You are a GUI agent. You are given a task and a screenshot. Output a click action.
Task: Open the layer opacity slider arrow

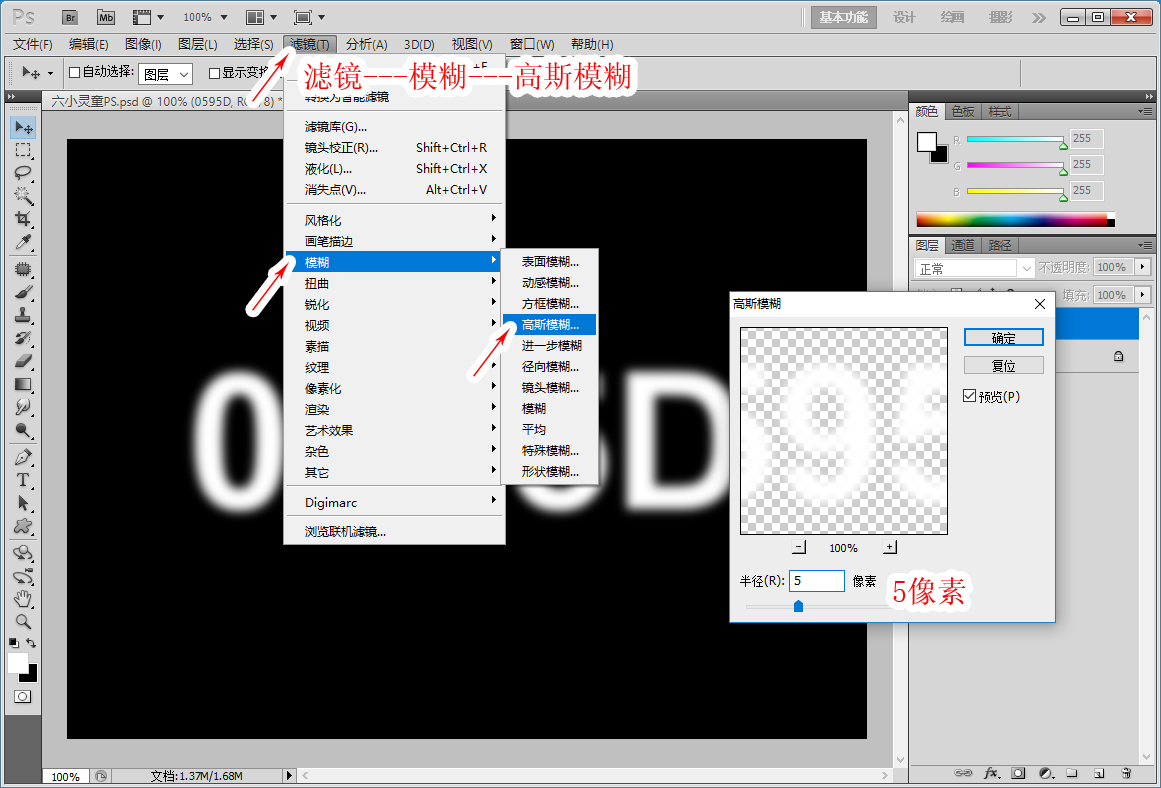[1143, 267]
